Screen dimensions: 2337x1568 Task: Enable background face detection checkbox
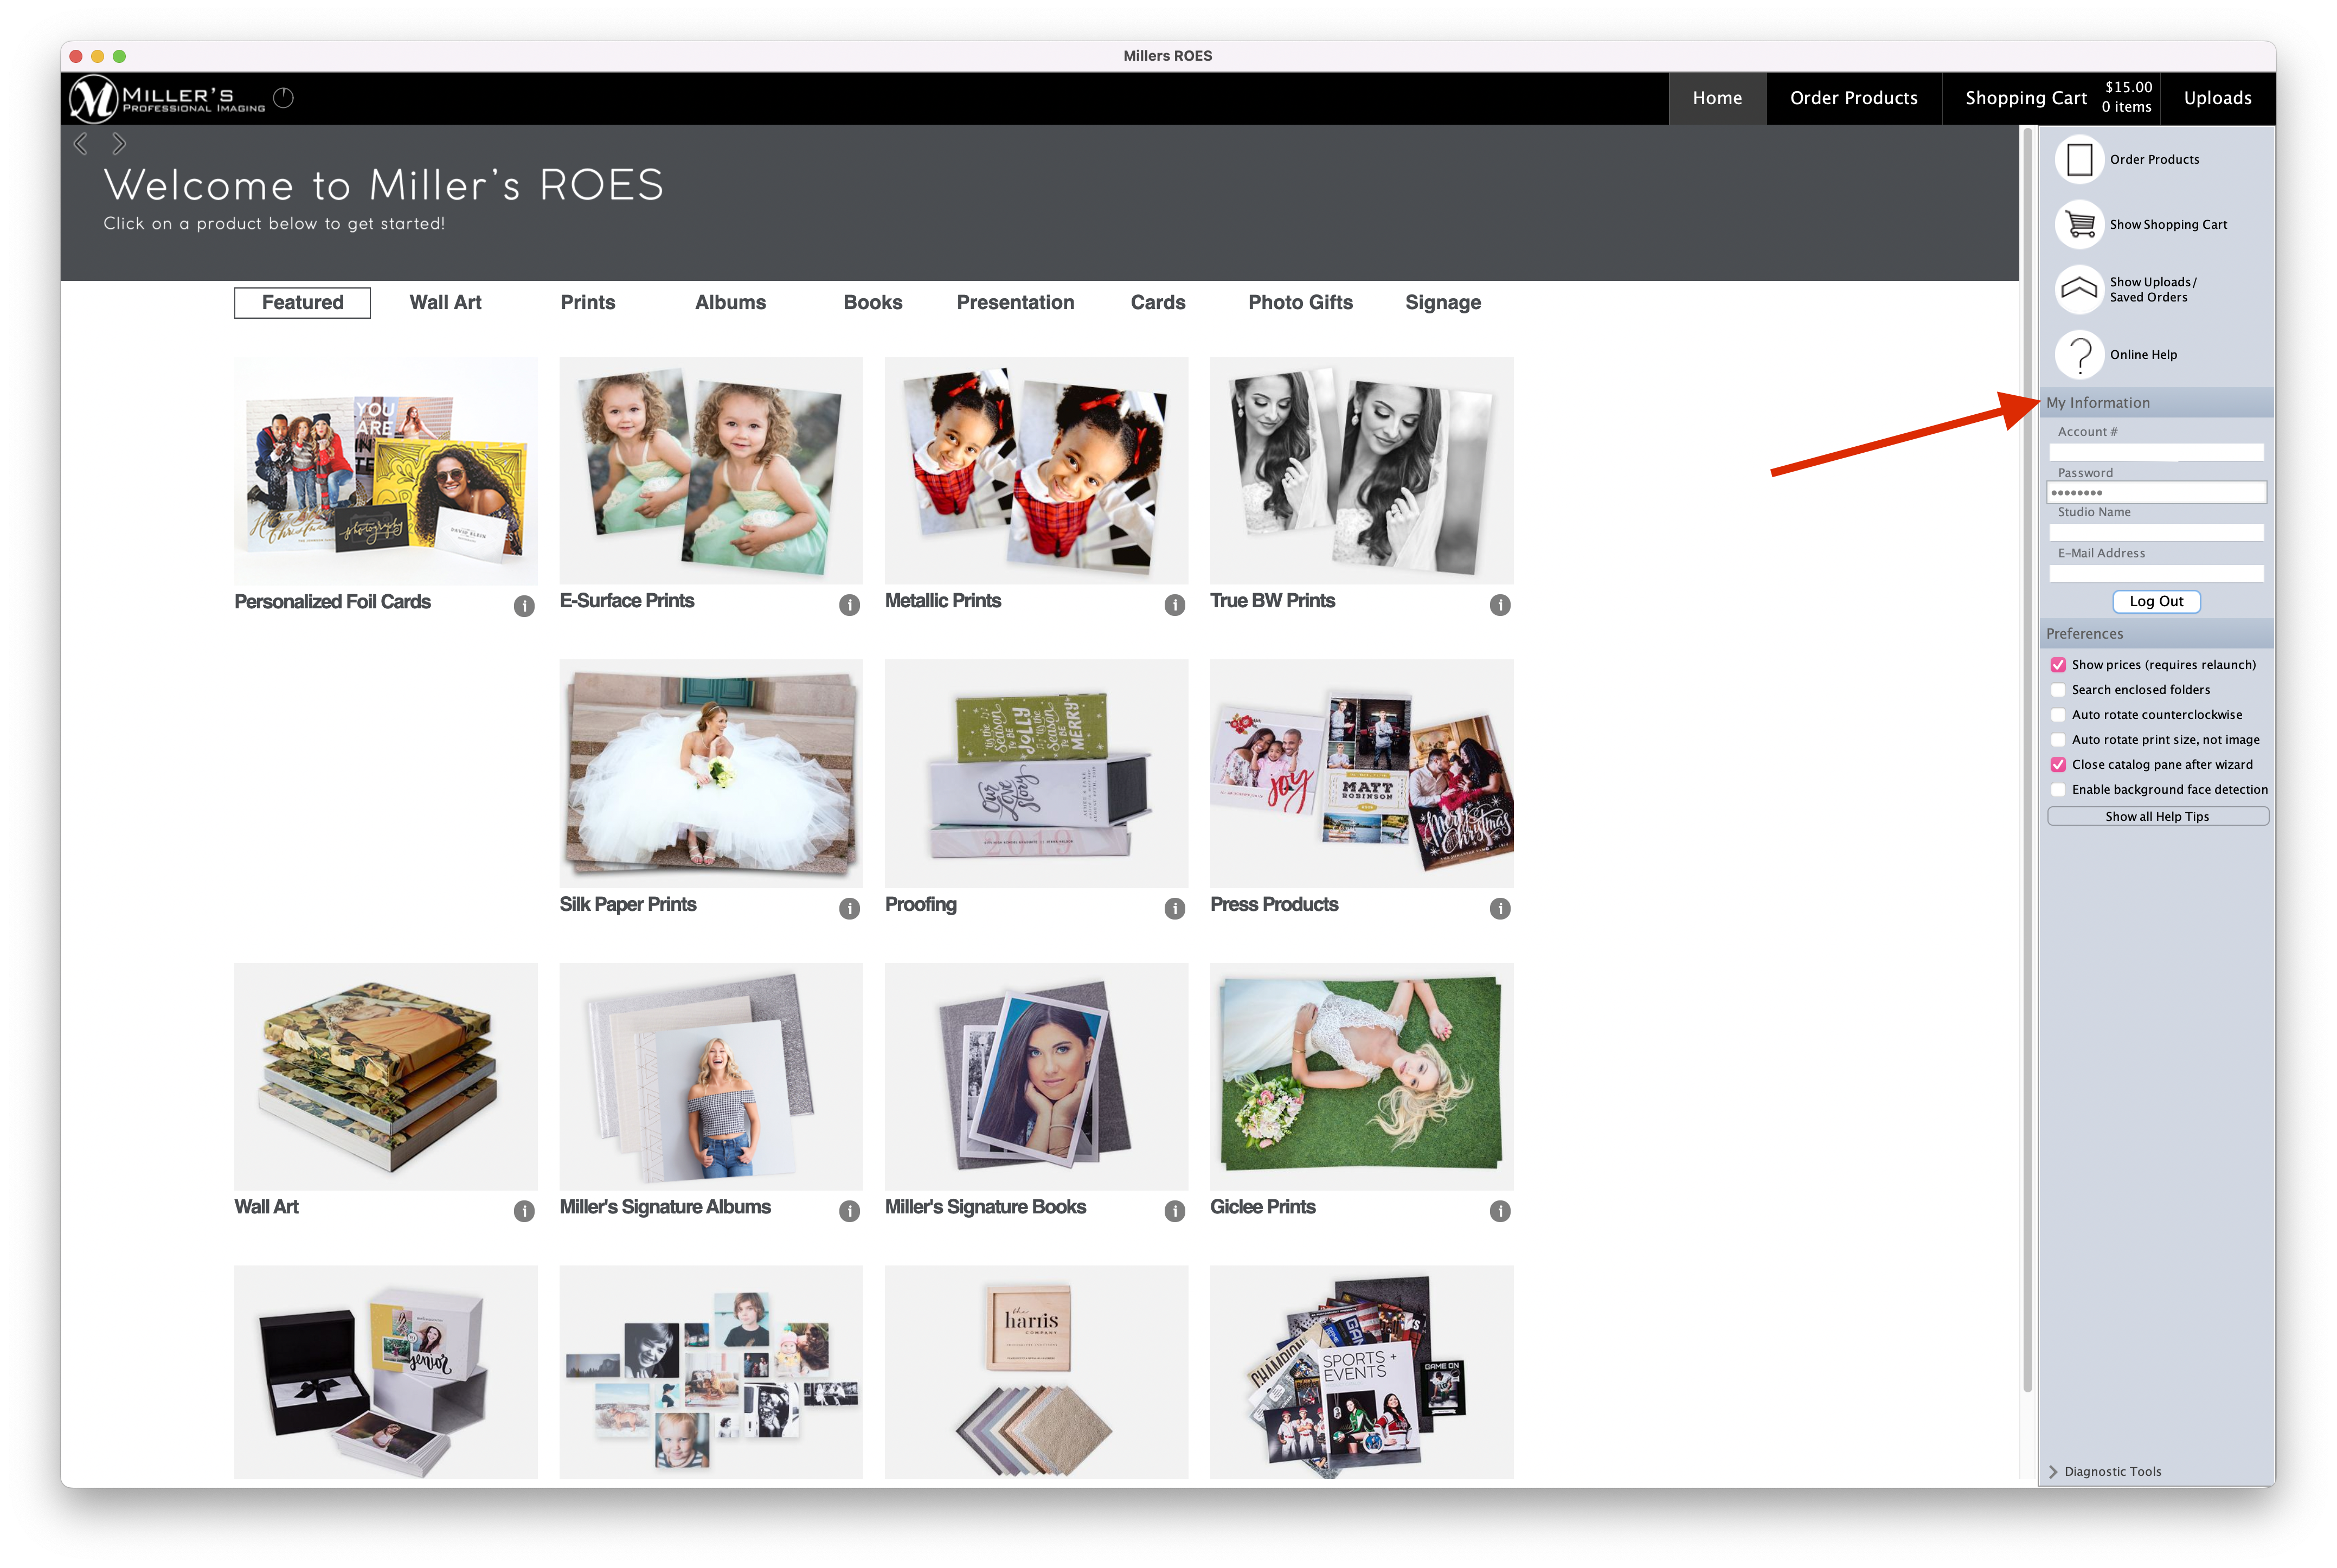click(2058, 790)
